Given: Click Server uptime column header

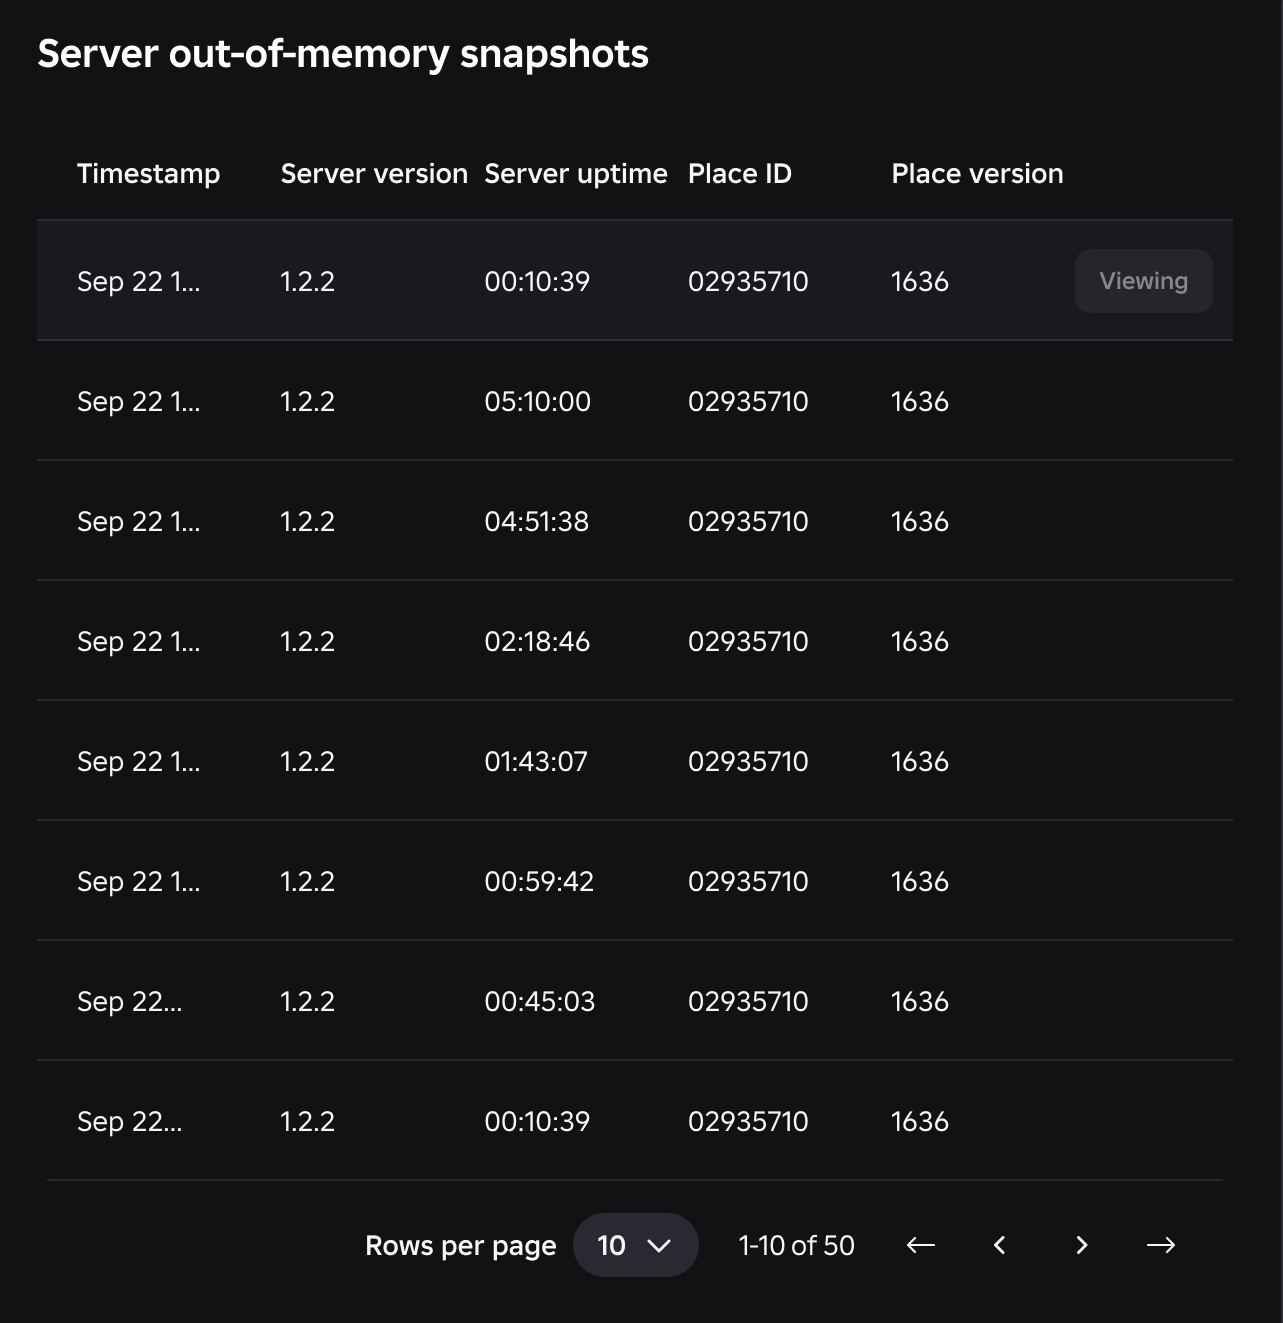Looking at the screenshot, I should (575, 174).
